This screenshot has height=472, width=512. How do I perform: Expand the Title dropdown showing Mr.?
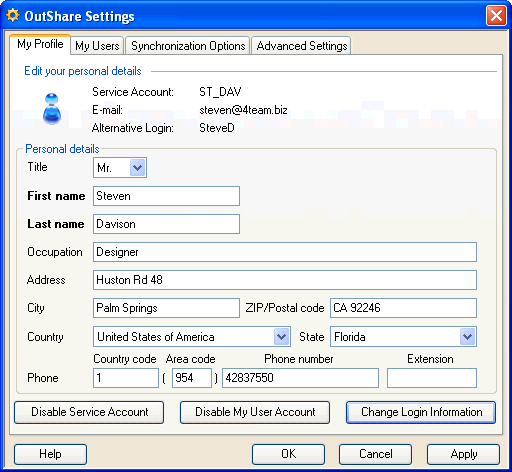137,168
